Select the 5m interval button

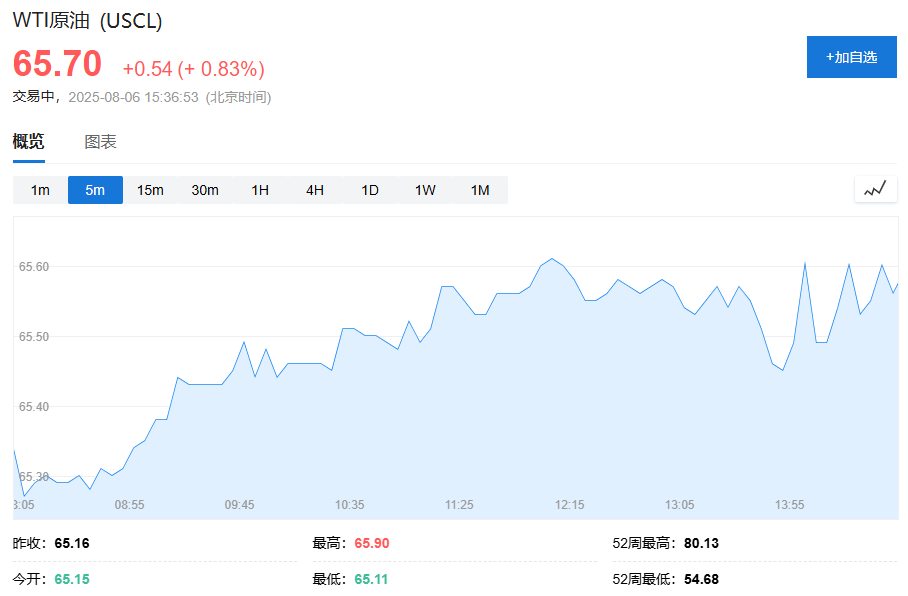coord(95,190)
